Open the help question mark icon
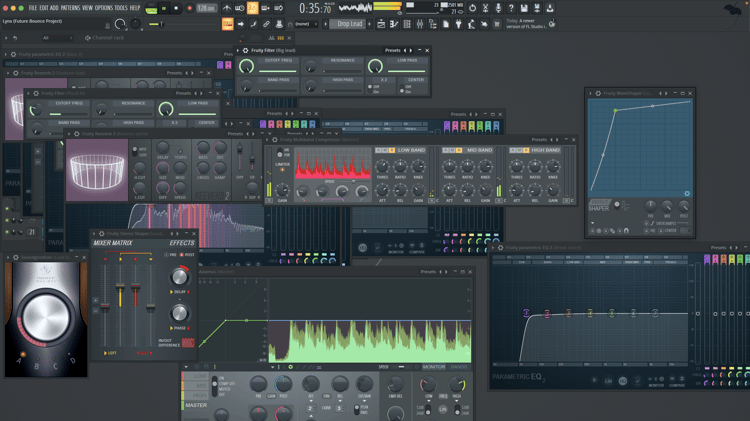Image resolution: width=750 pixels, height=421 pixels. [x=511, y=8]
